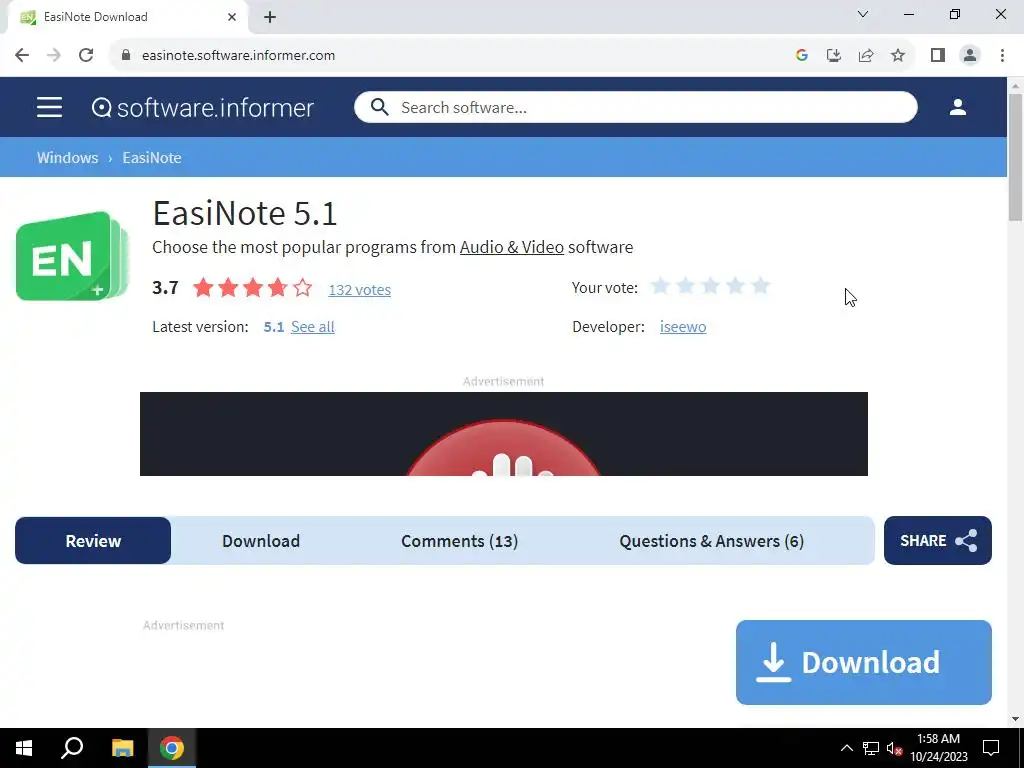Image resolution: width=1024 pixels, height=768 pixels.
Task: Click the latest version 5.1 number
Action: 274,327
